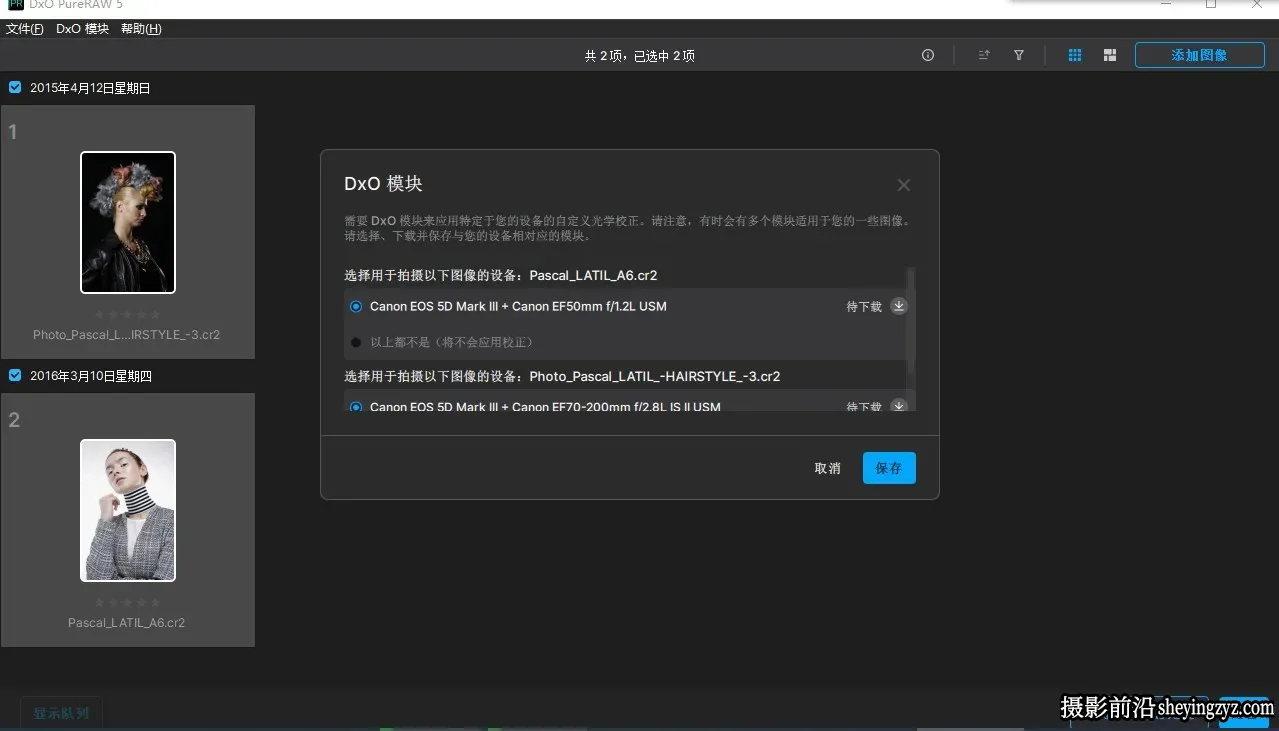Select thumbnail of Pascal_LATIL_A6.cr2 image

pos(128,510)
